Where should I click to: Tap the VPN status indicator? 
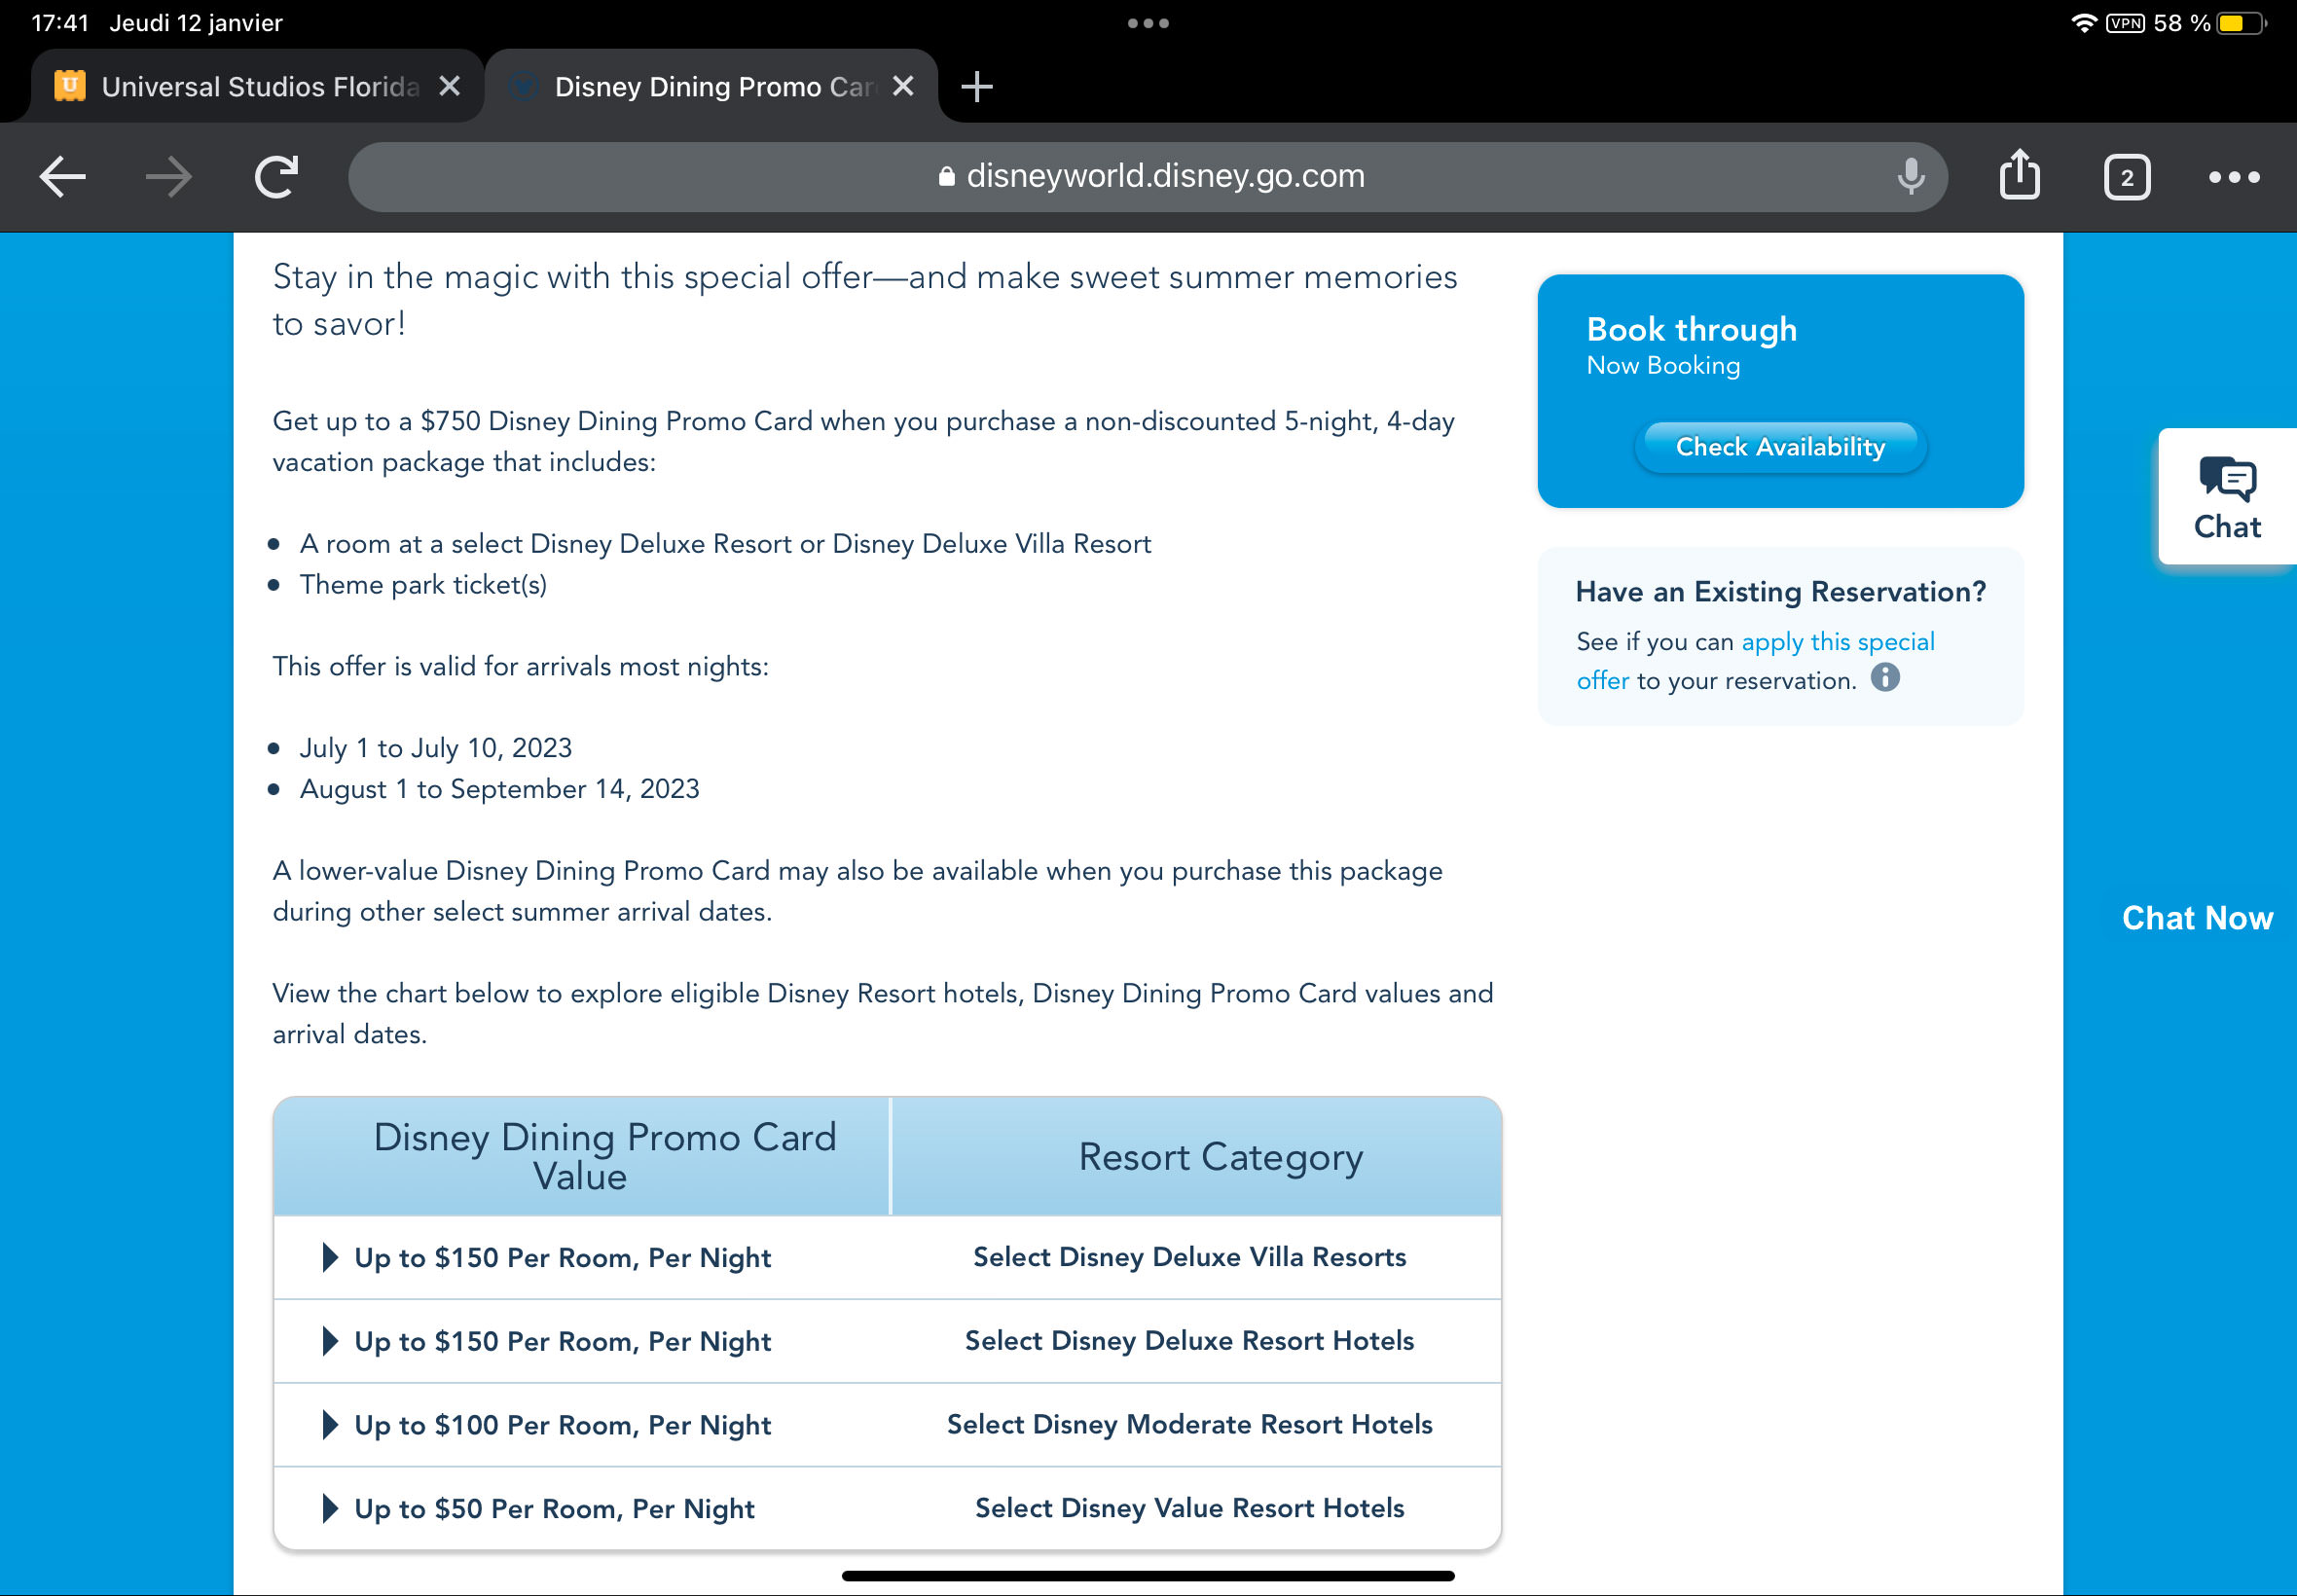click(x=2124, y=23)
